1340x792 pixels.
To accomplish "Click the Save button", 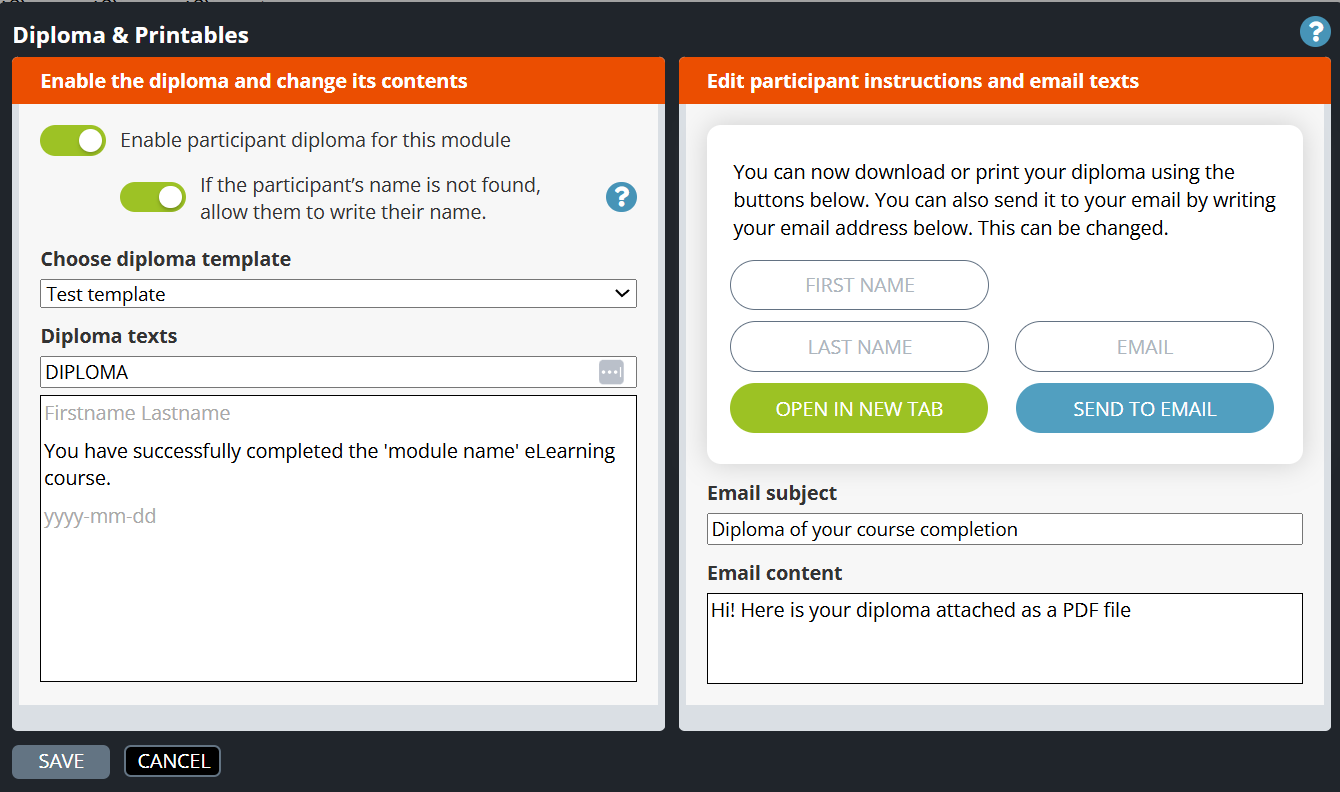I will click(61, 761).
